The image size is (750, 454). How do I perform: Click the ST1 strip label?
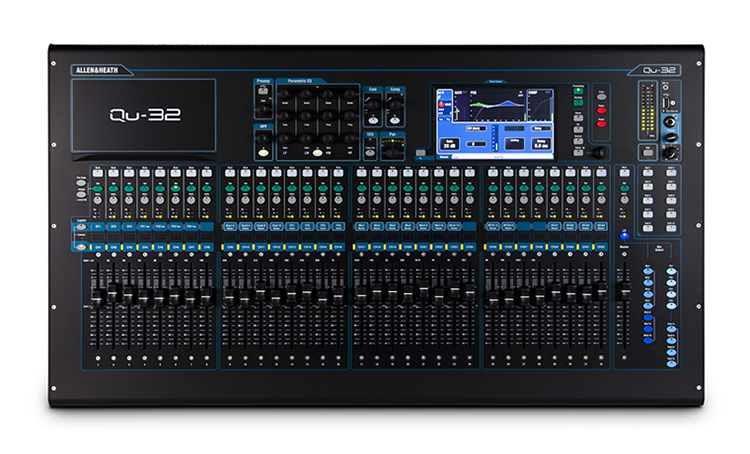click(x=98, y=226)
